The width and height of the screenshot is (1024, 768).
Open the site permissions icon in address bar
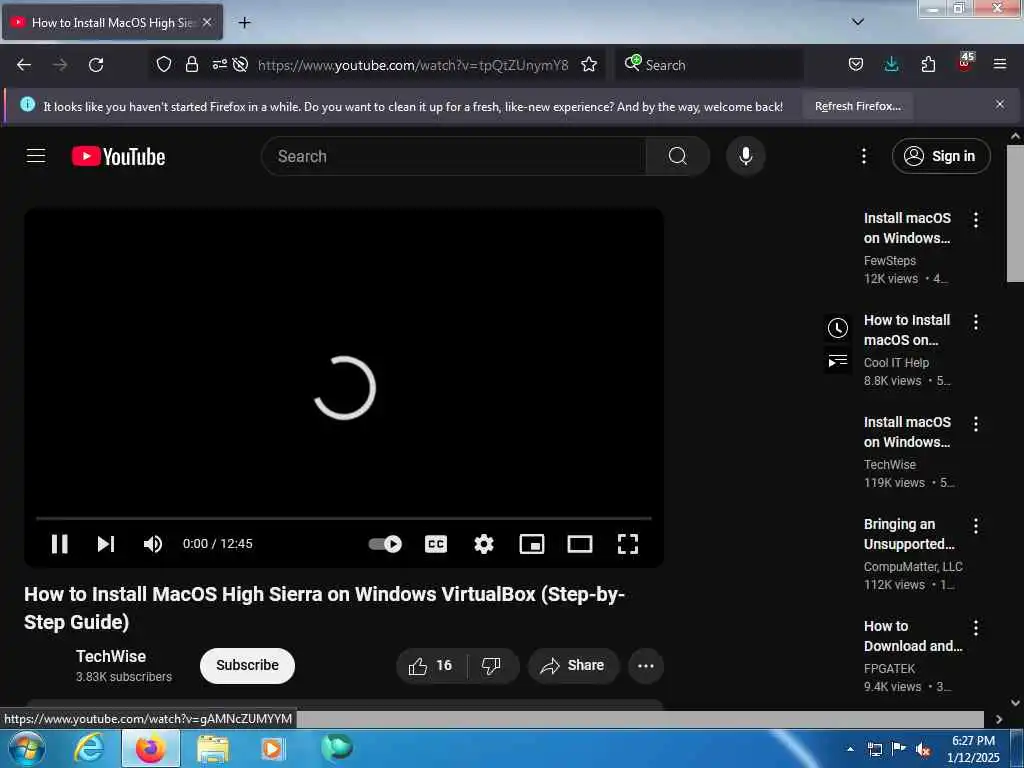[x=219, y=64]
